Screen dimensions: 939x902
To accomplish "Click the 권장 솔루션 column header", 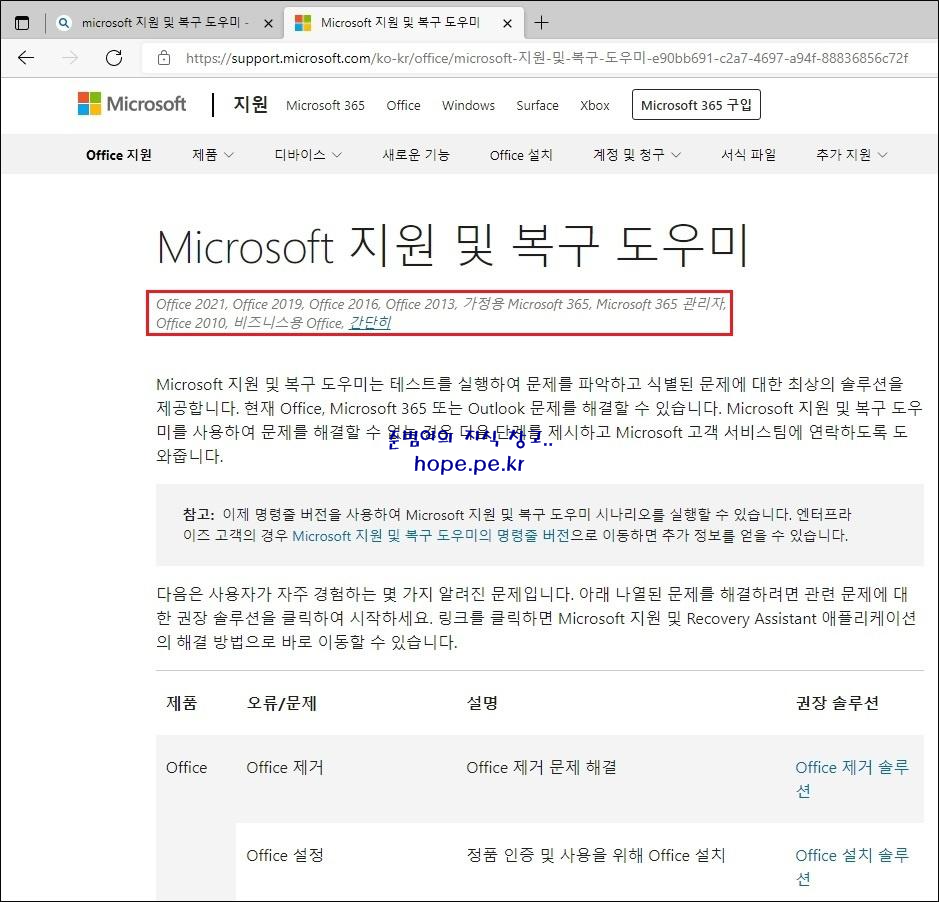I will pos(837,703).
